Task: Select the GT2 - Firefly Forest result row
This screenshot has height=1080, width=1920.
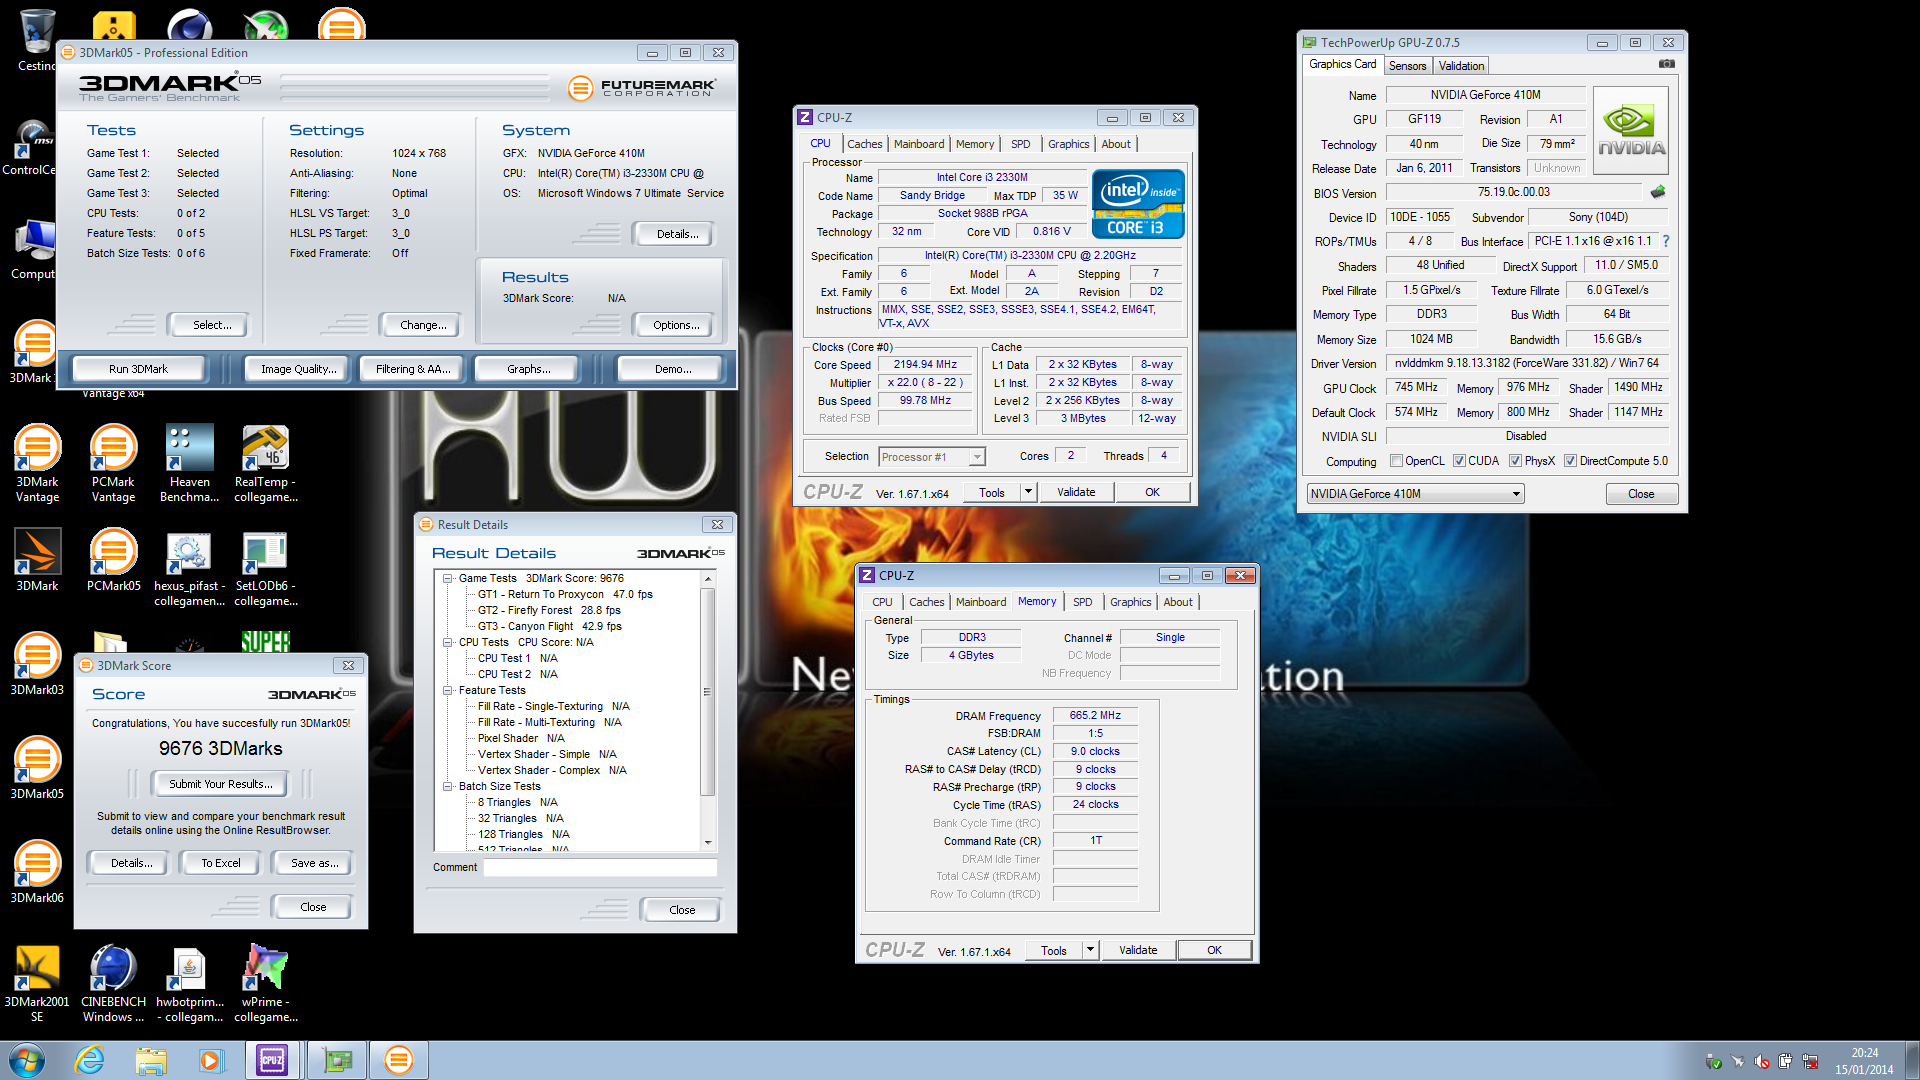Action: point(549,611)
